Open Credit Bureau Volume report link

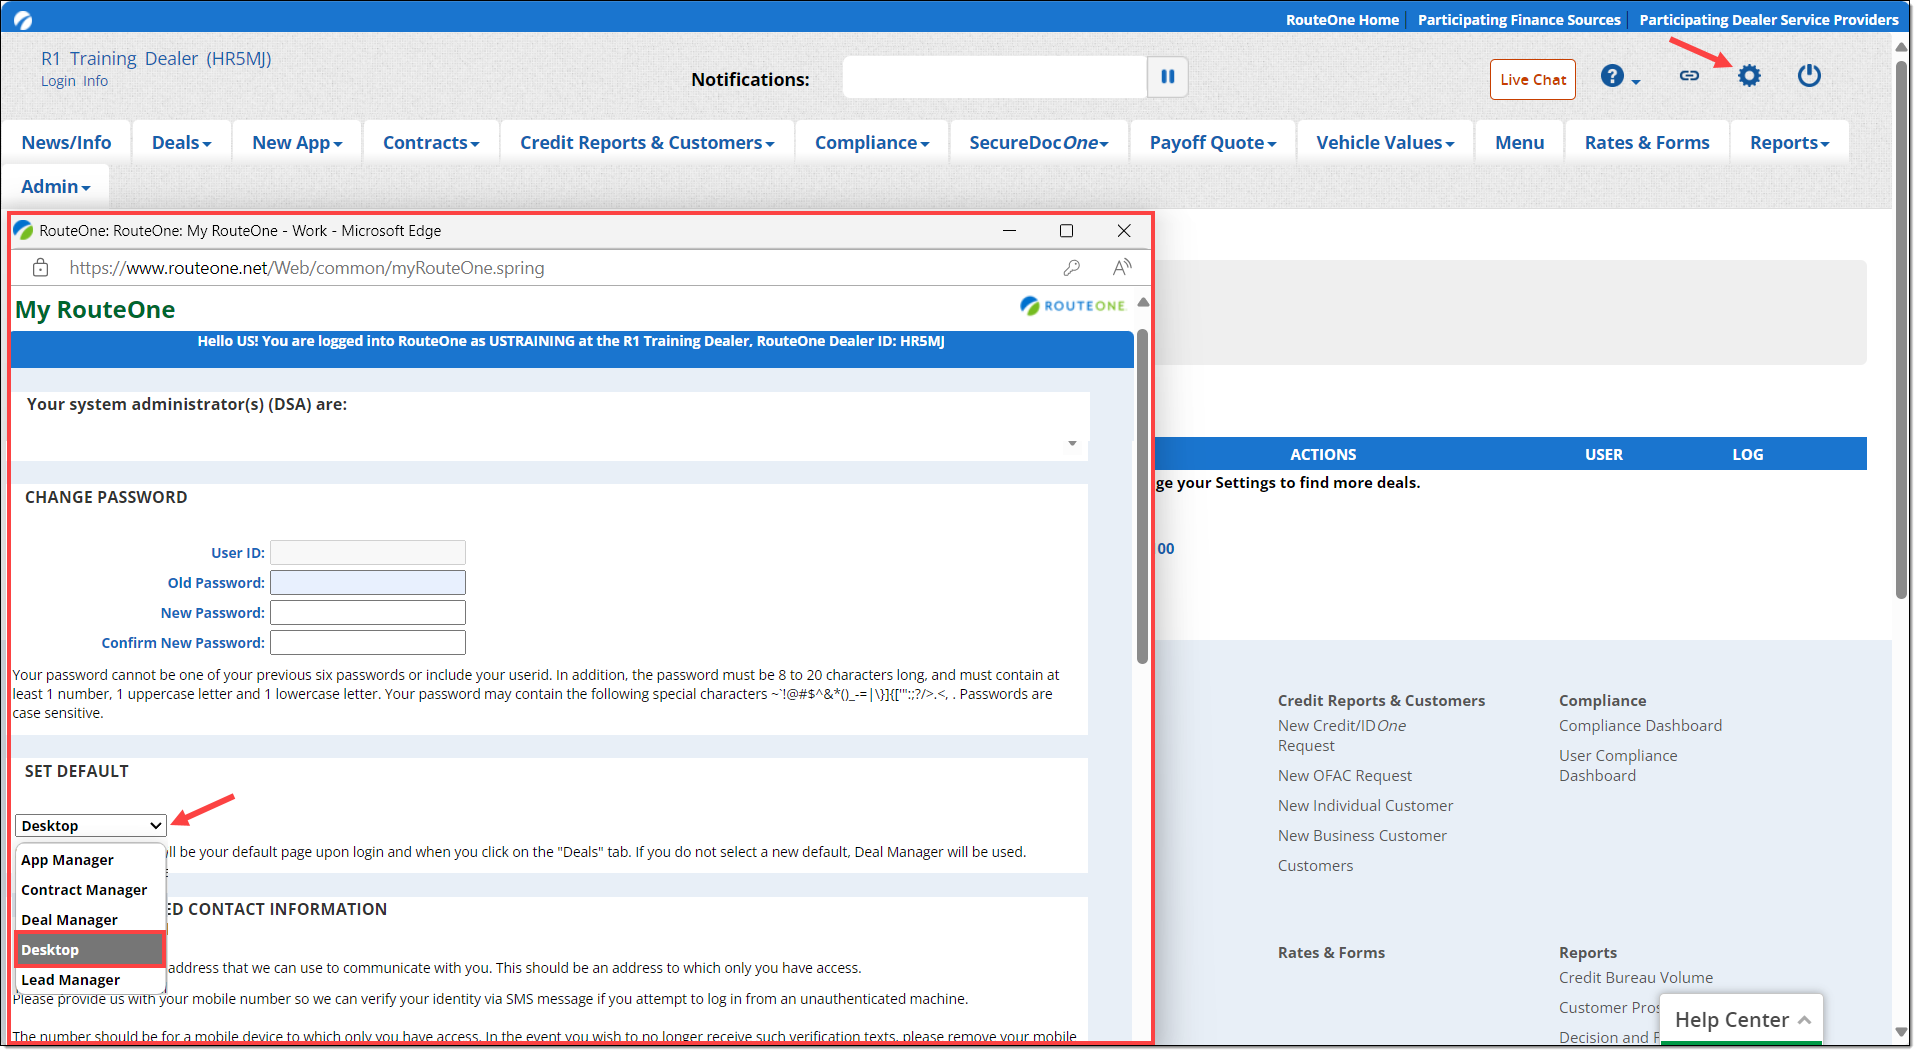1635,978
